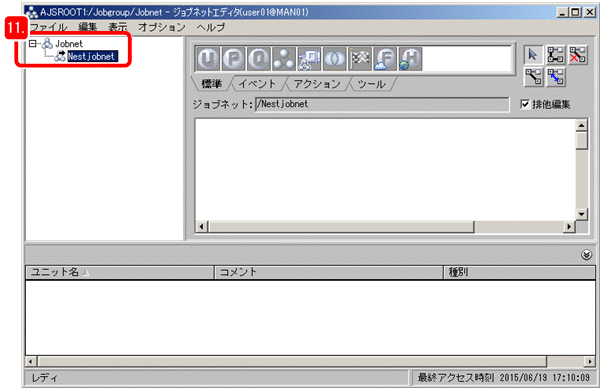604x392 pixels.
Task: Open the オプション menu
Action: pyautogui.click(x=162, y=27)
